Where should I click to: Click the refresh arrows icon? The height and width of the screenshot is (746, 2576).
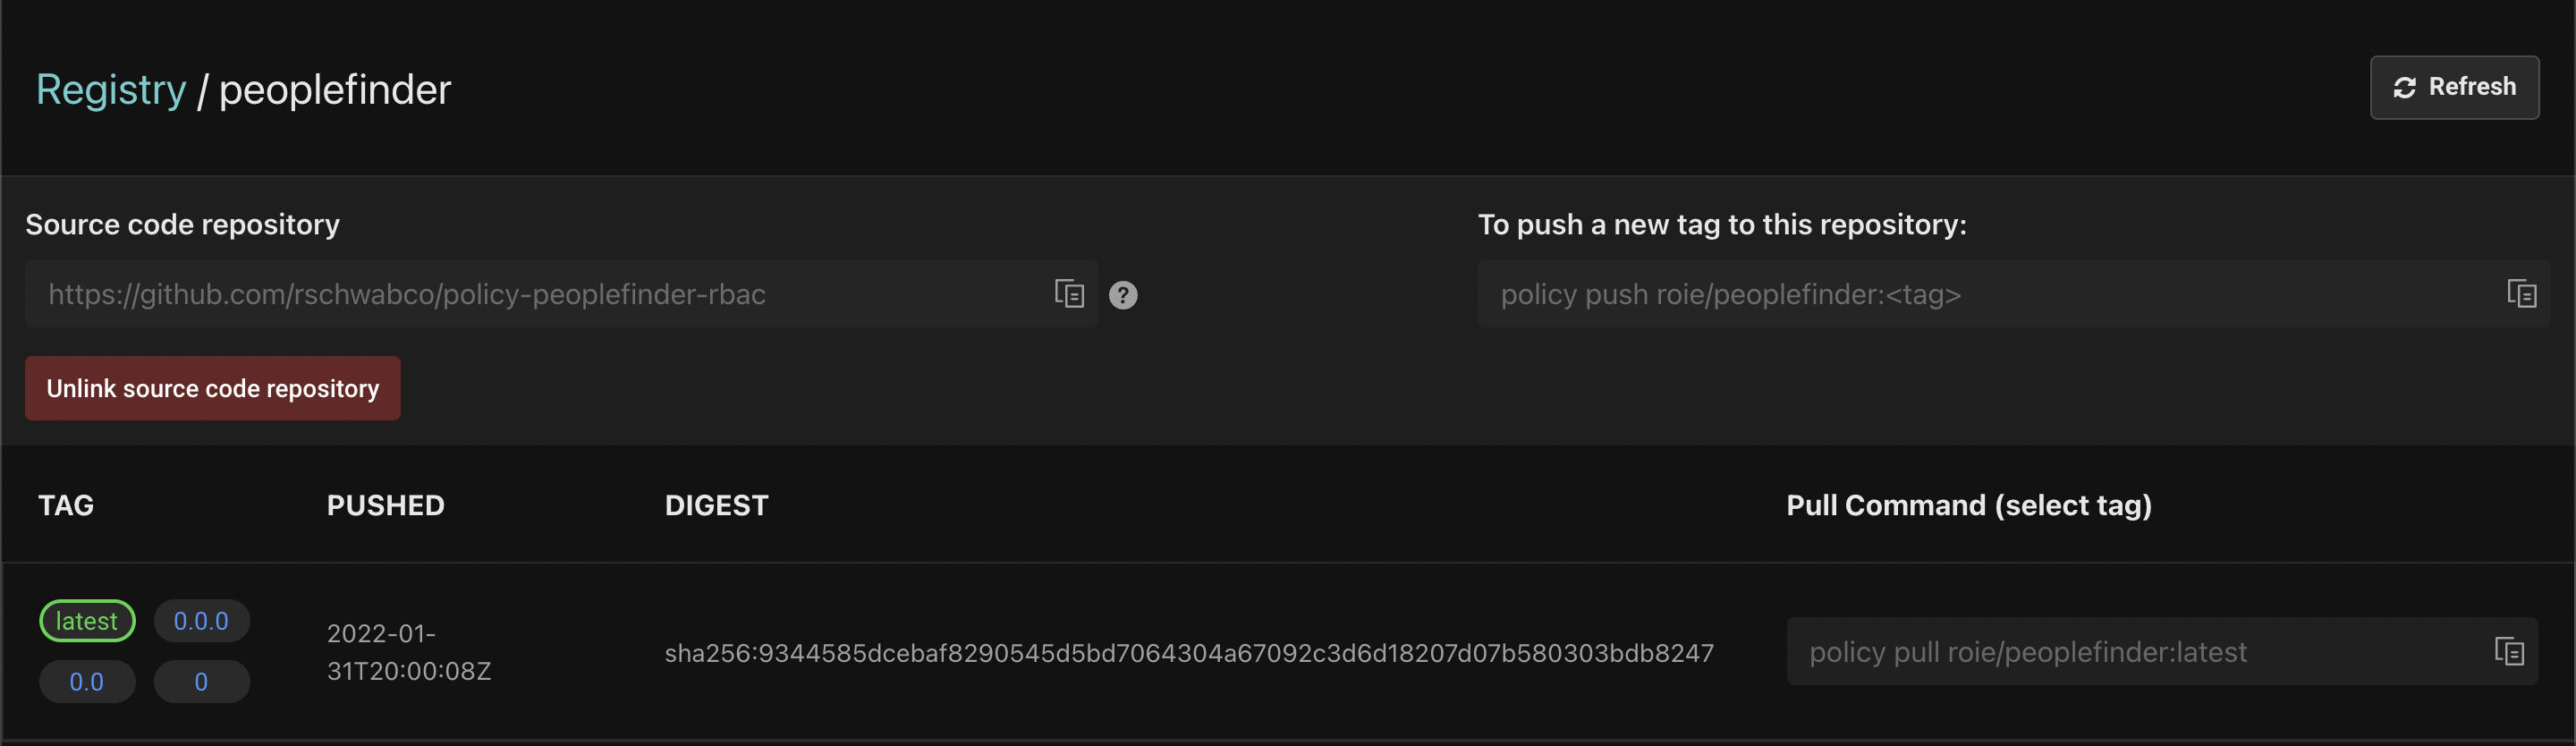click(x=2405, y=88)
